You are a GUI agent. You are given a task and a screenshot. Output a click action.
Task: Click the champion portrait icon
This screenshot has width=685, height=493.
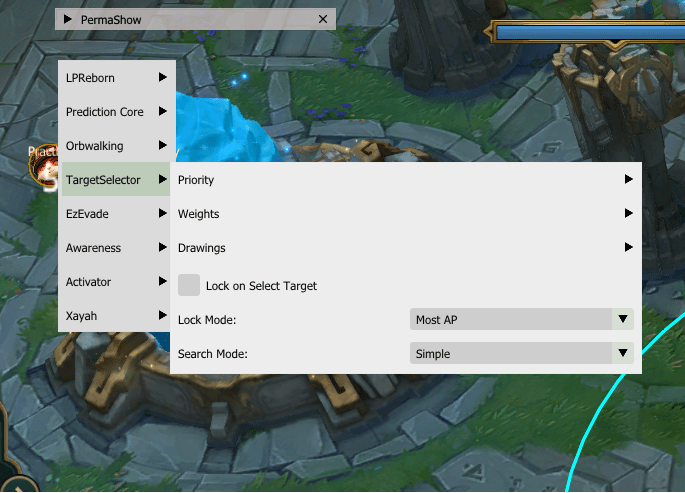[43, 168]
